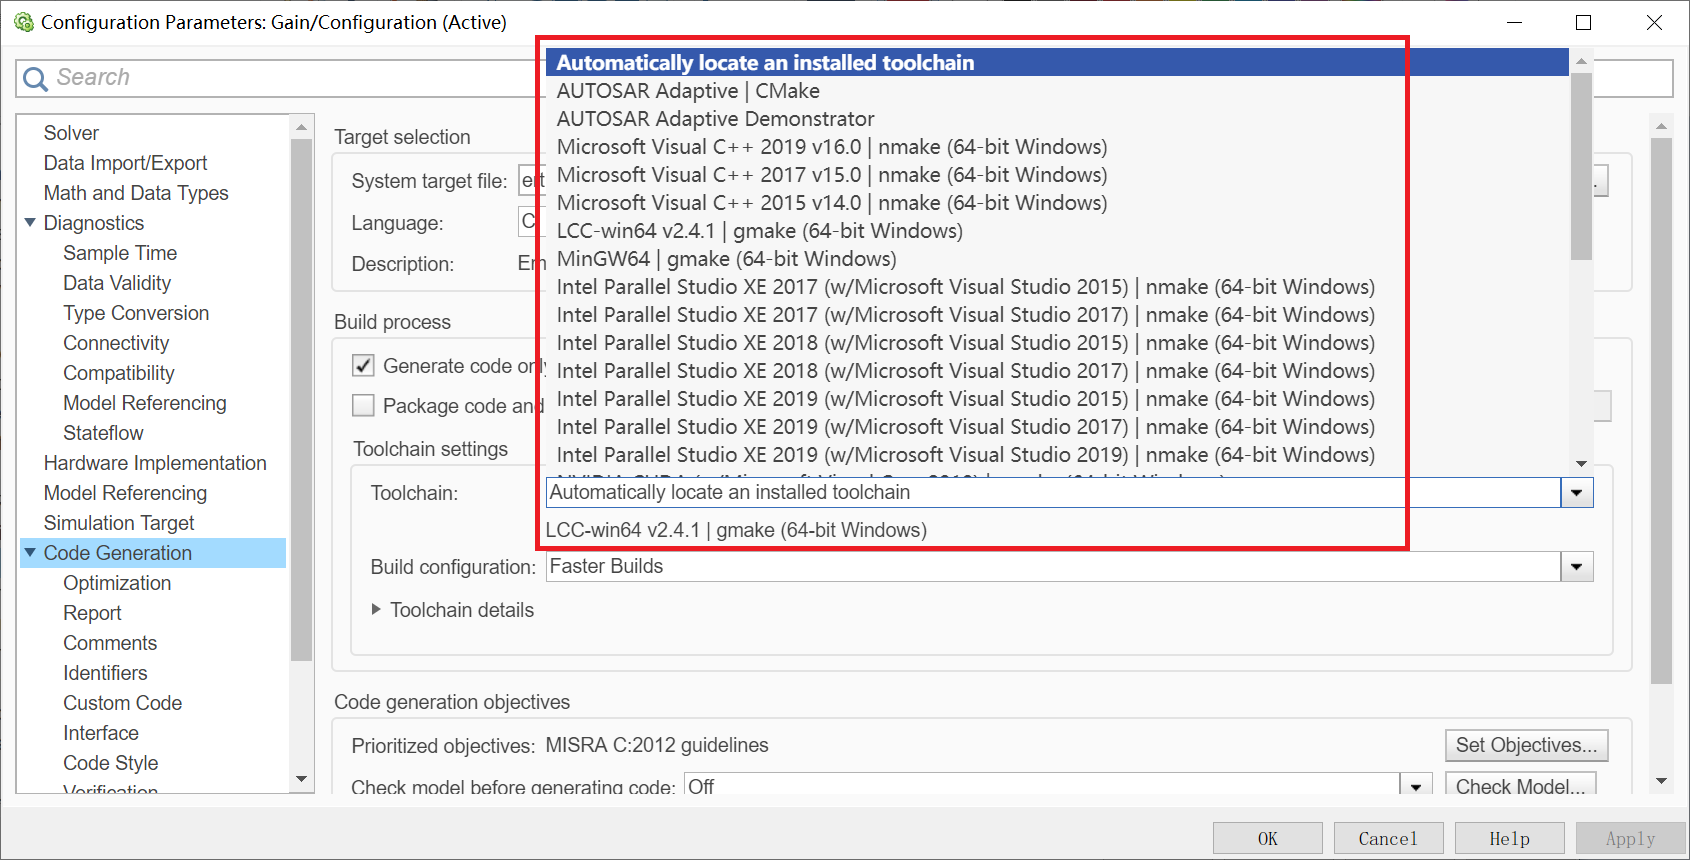
Task: Select Intel Parallel Studio XE 2018 with Visual Studio 2017
Action: click(x=1057, y=371)
